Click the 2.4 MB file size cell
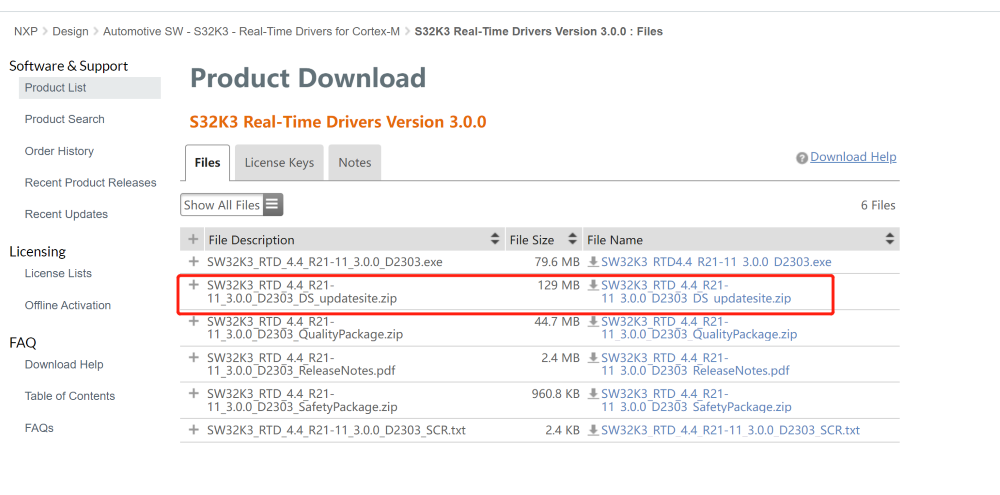1000x495 pixels. tap(560, 358)
